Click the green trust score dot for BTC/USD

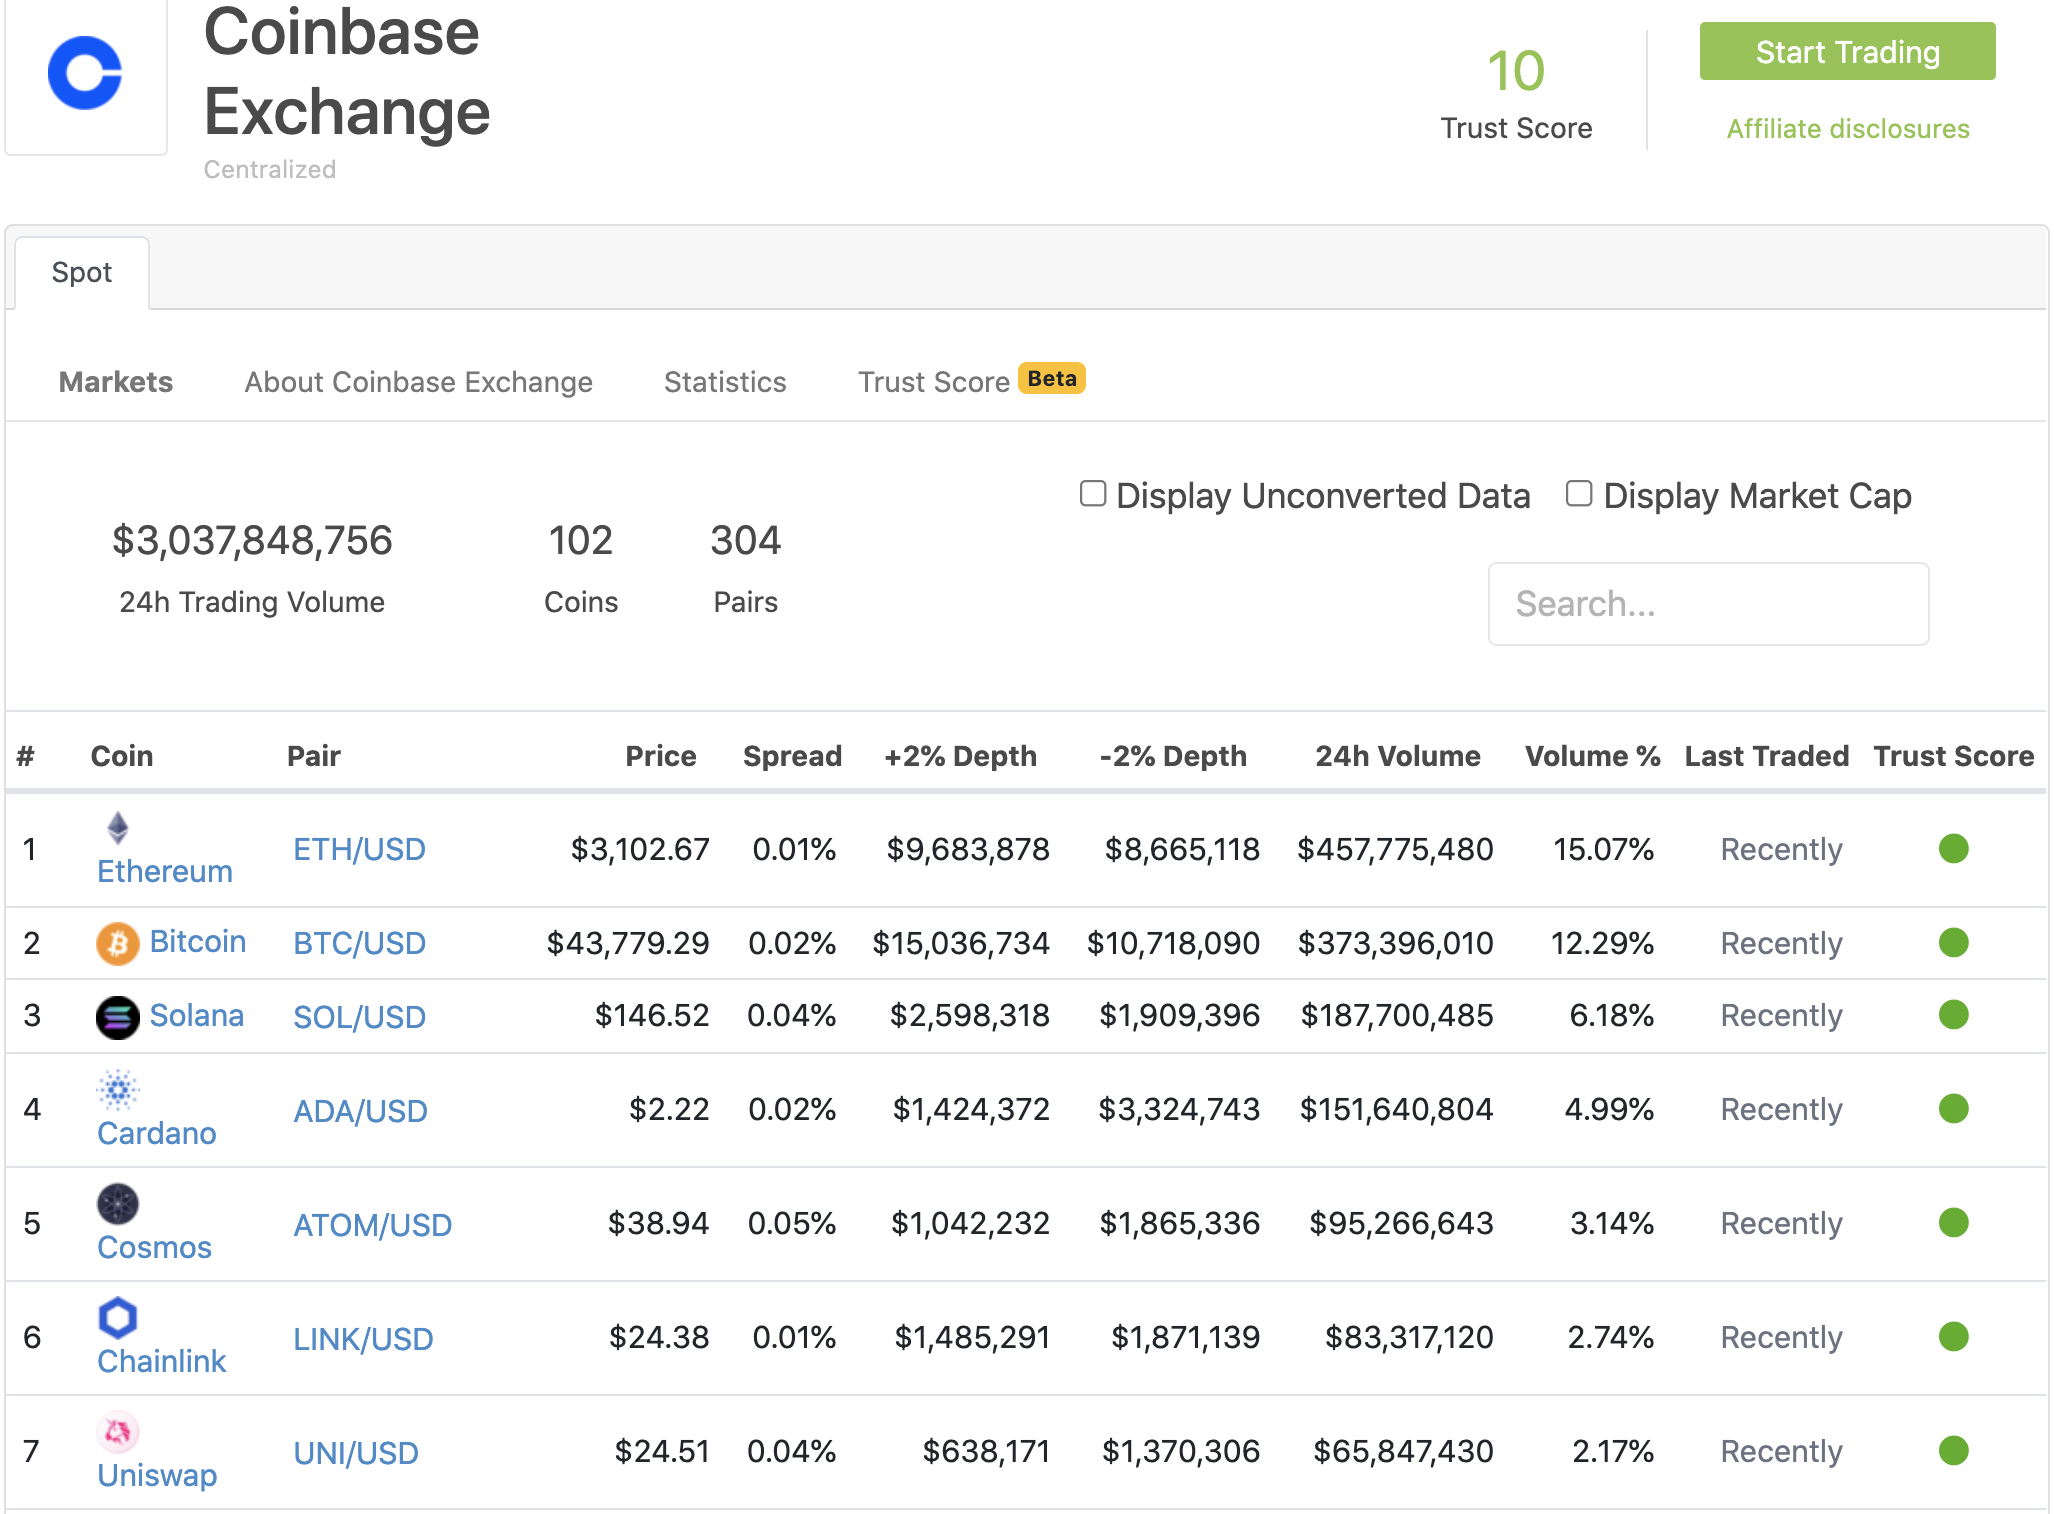pyautogui.click(x=1953, y=942)
